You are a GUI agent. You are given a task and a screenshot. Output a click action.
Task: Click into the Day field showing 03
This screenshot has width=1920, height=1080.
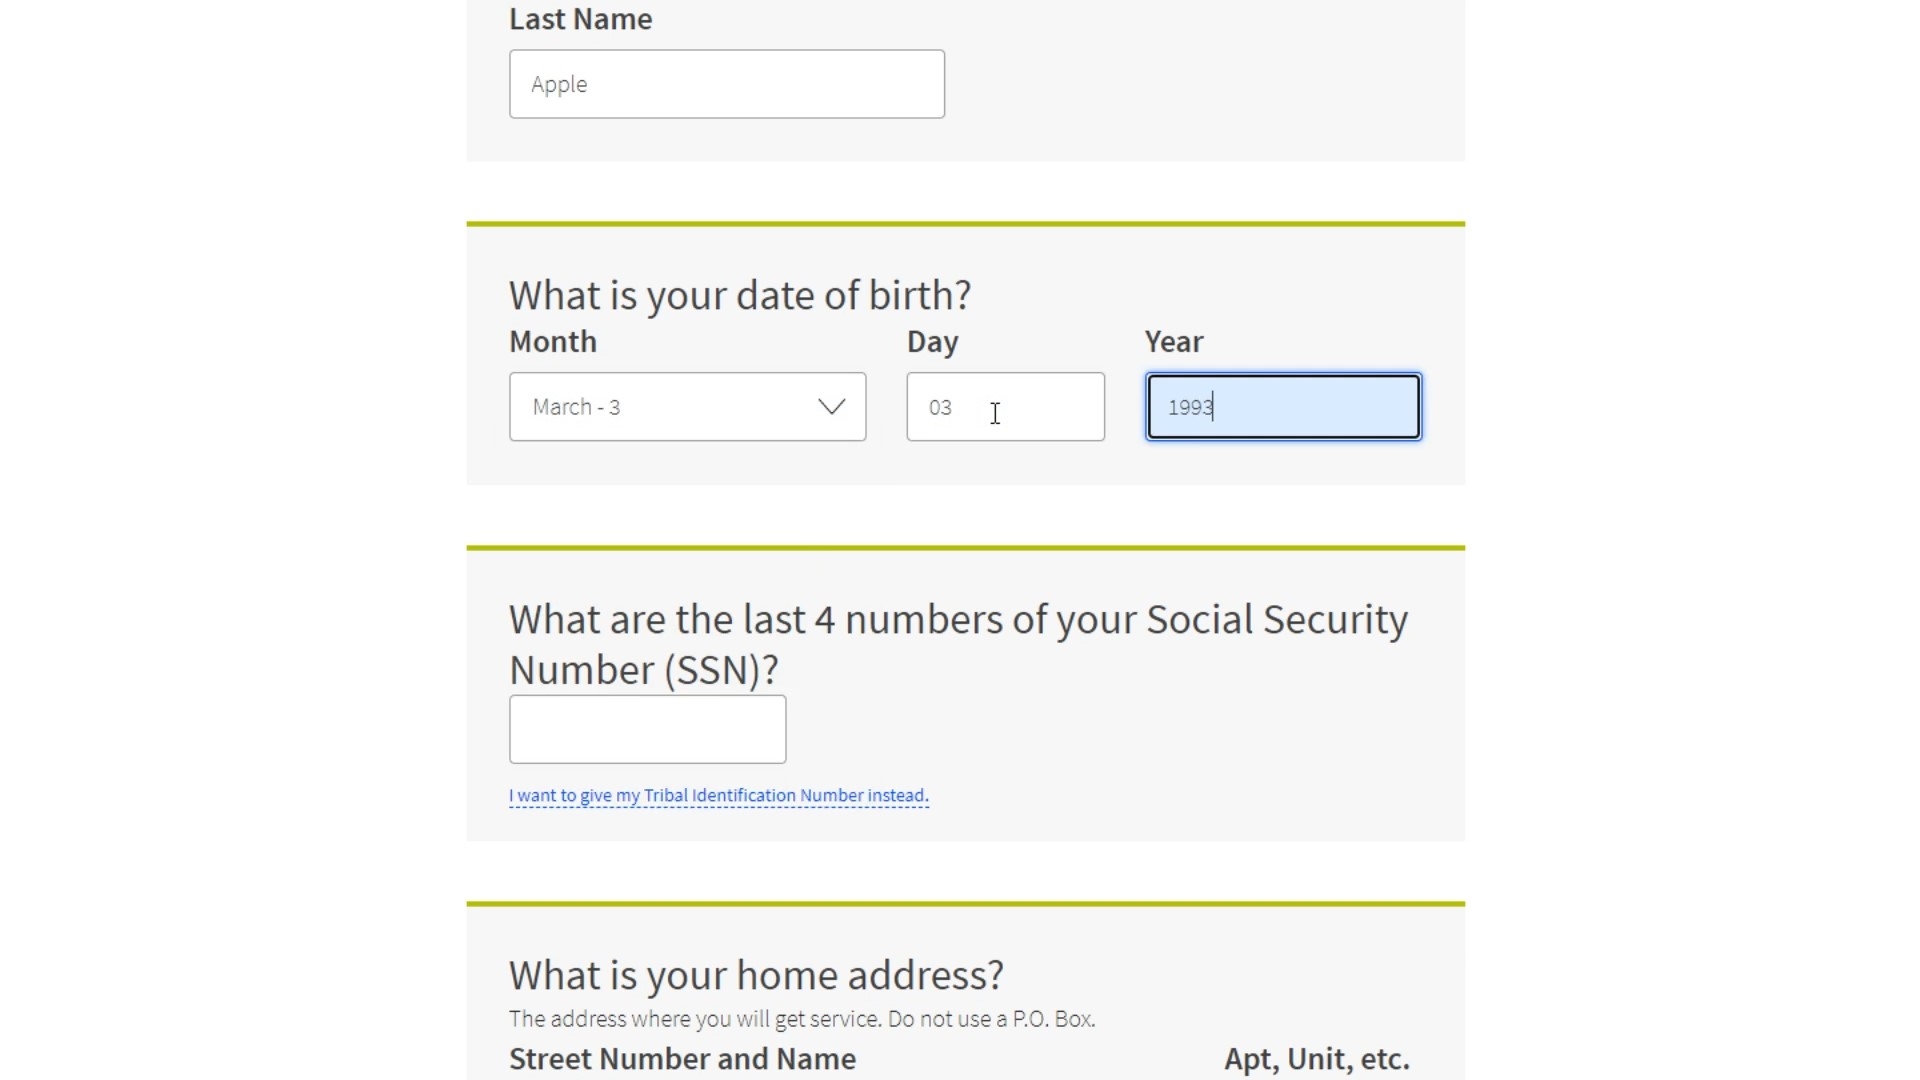click(x=1005, y=407)
